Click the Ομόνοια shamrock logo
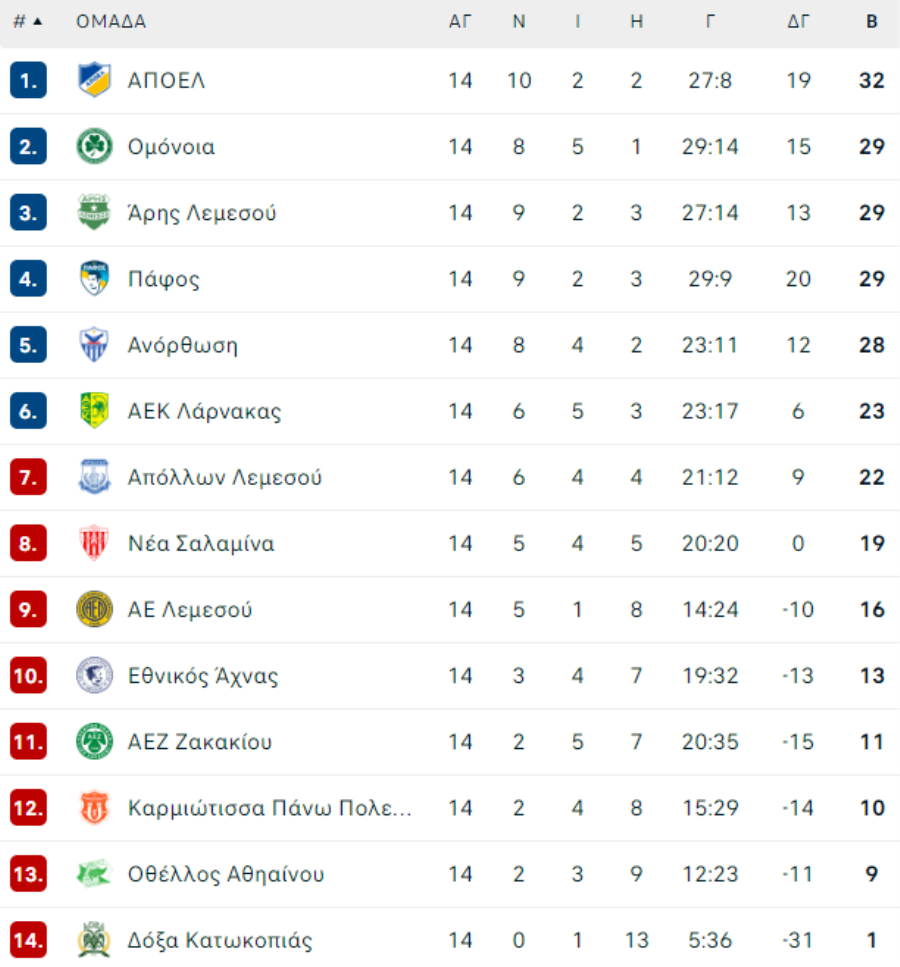Screen dimensions: 900x967 [94, 146]
